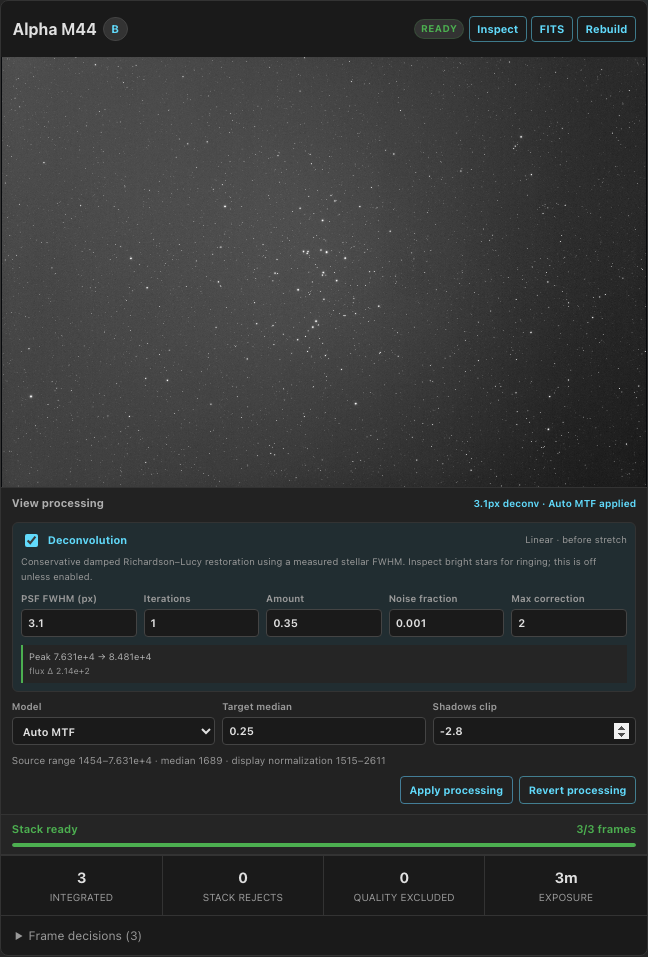The height and width of the screenshot is (957, 648).
Task: Click the Shadows clip stepper arrows
Action: [621, 731]
